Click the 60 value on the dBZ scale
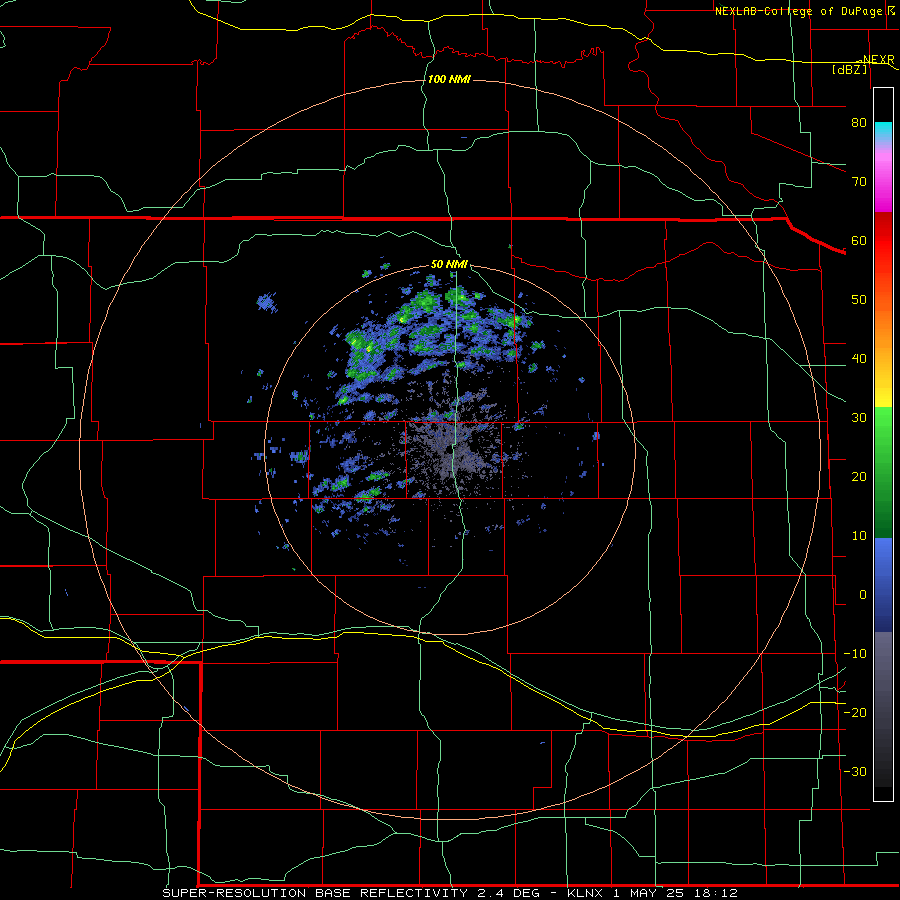Screen dimensions: 900x900 tap(859, 240)
